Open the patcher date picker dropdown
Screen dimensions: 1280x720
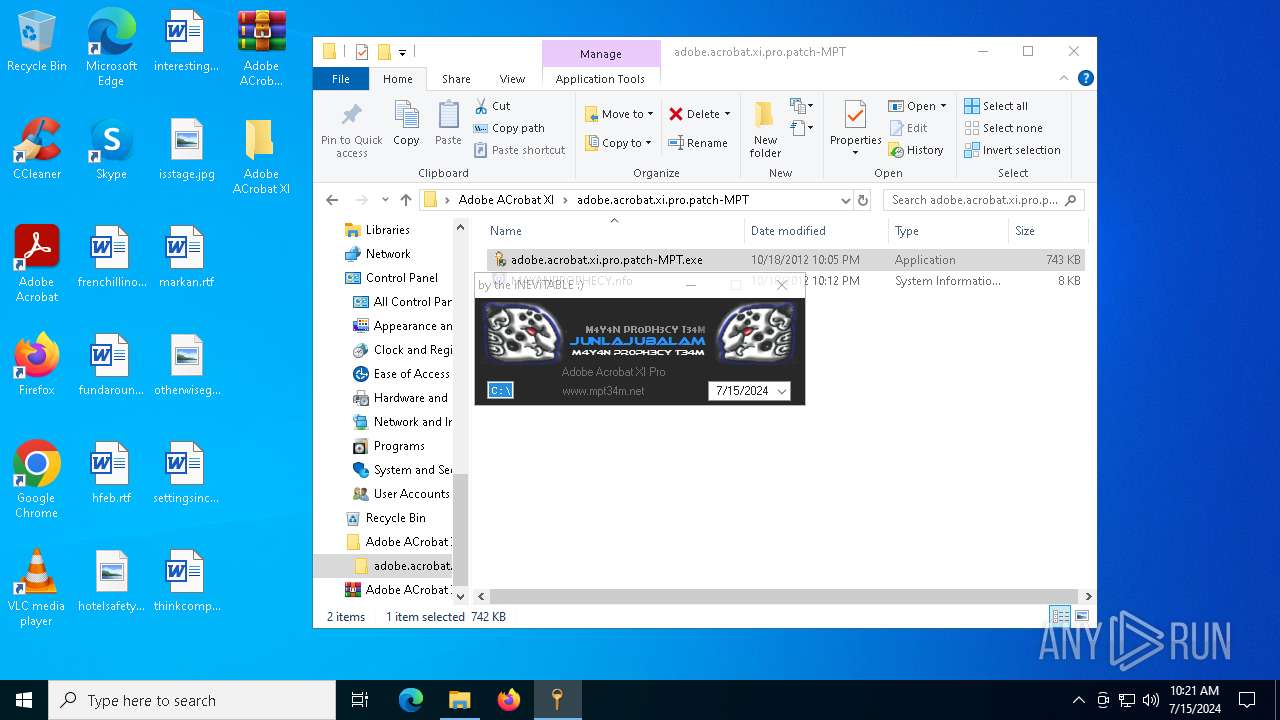pos(782,391)
